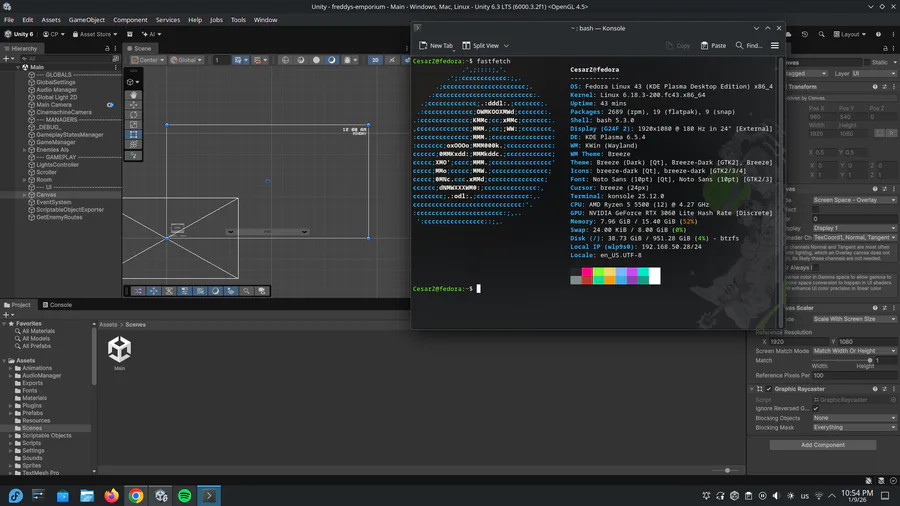Click Main scene asset thumbnail
The width and height of the screenshot is (900, 506).
coord(119,349)
